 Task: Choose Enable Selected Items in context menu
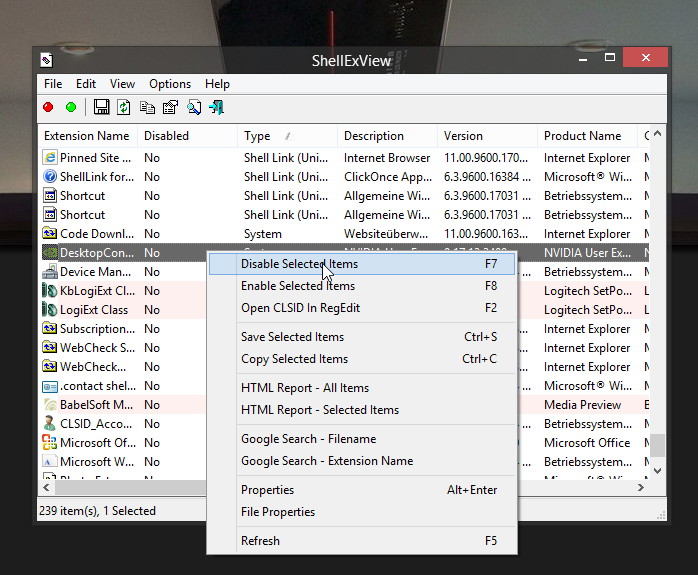coord(362,286)
